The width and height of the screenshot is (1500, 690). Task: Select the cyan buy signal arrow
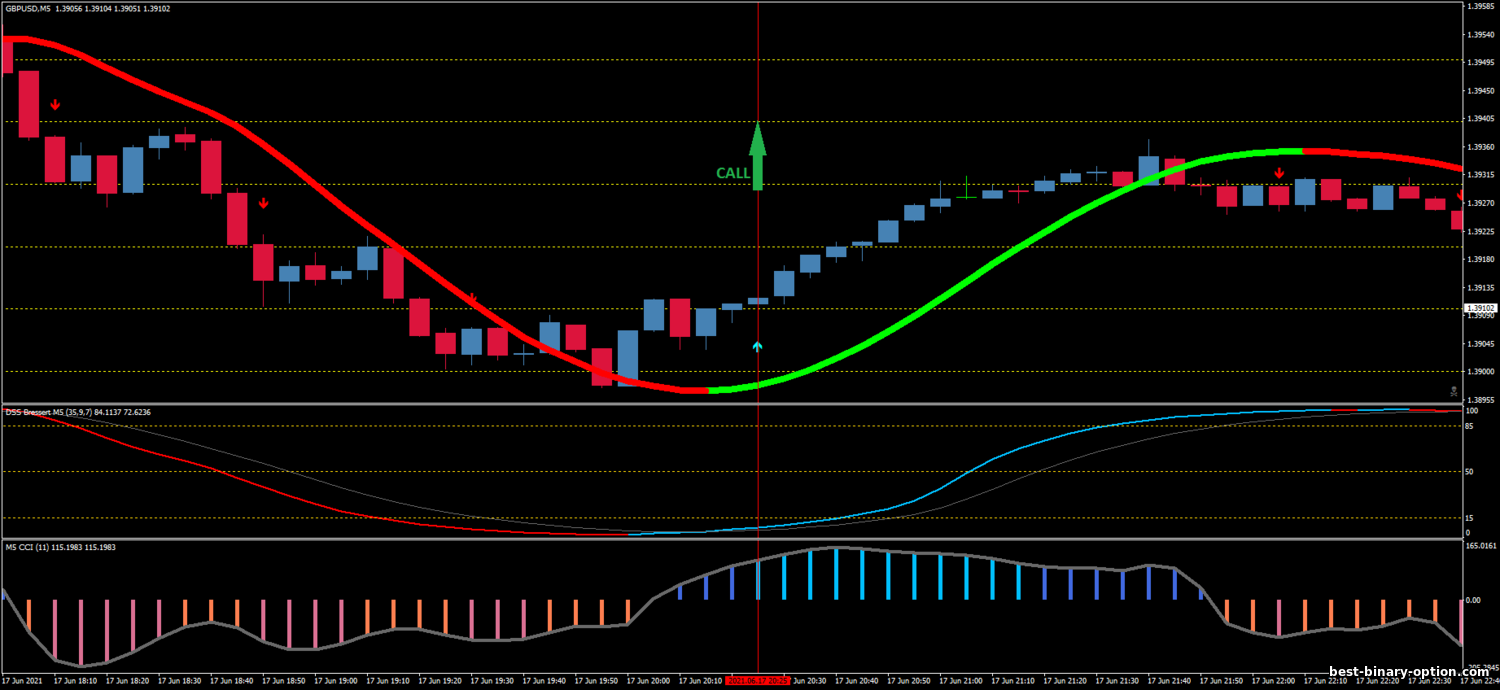(758, 347)
